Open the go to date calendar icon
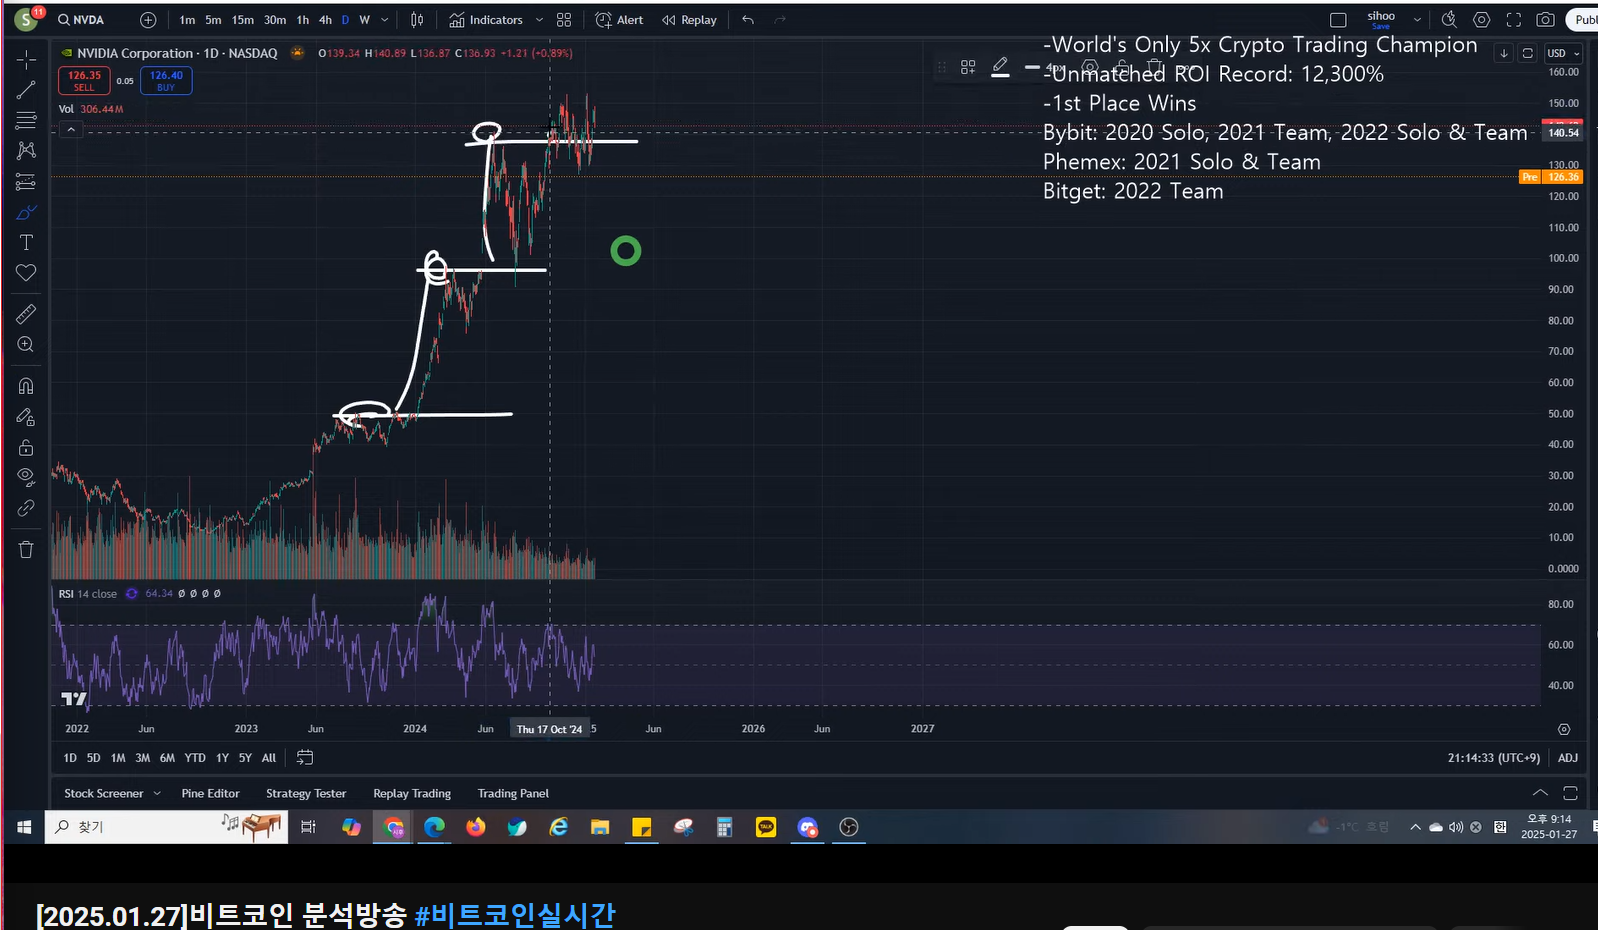 [305, 758]
